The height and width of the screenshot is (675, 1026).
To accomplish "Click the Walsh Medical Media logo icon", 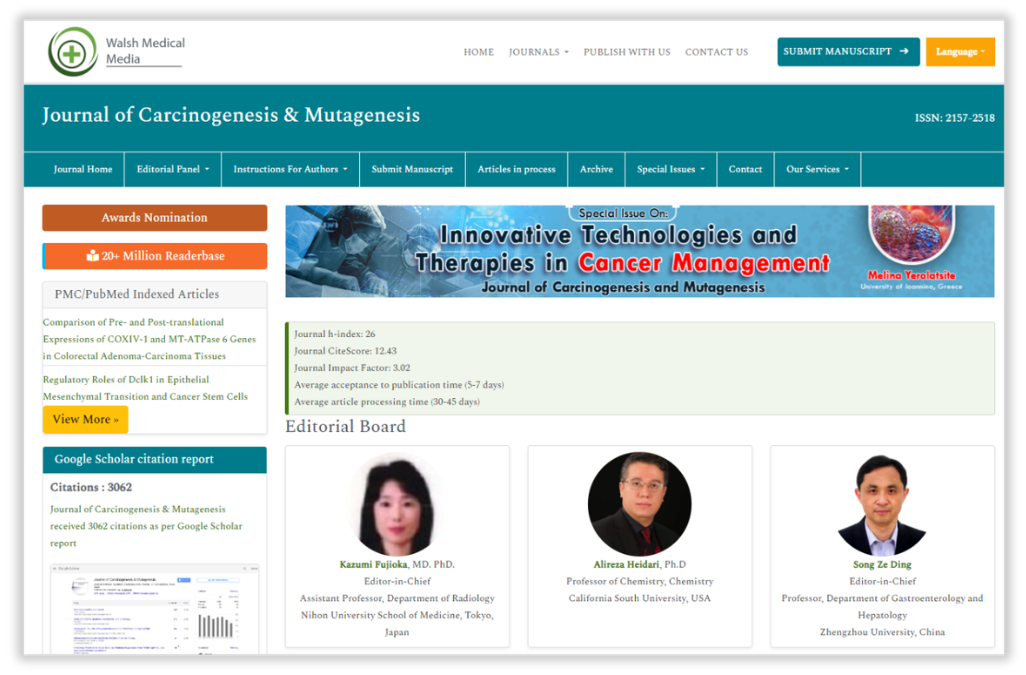I will coord(72,52).
